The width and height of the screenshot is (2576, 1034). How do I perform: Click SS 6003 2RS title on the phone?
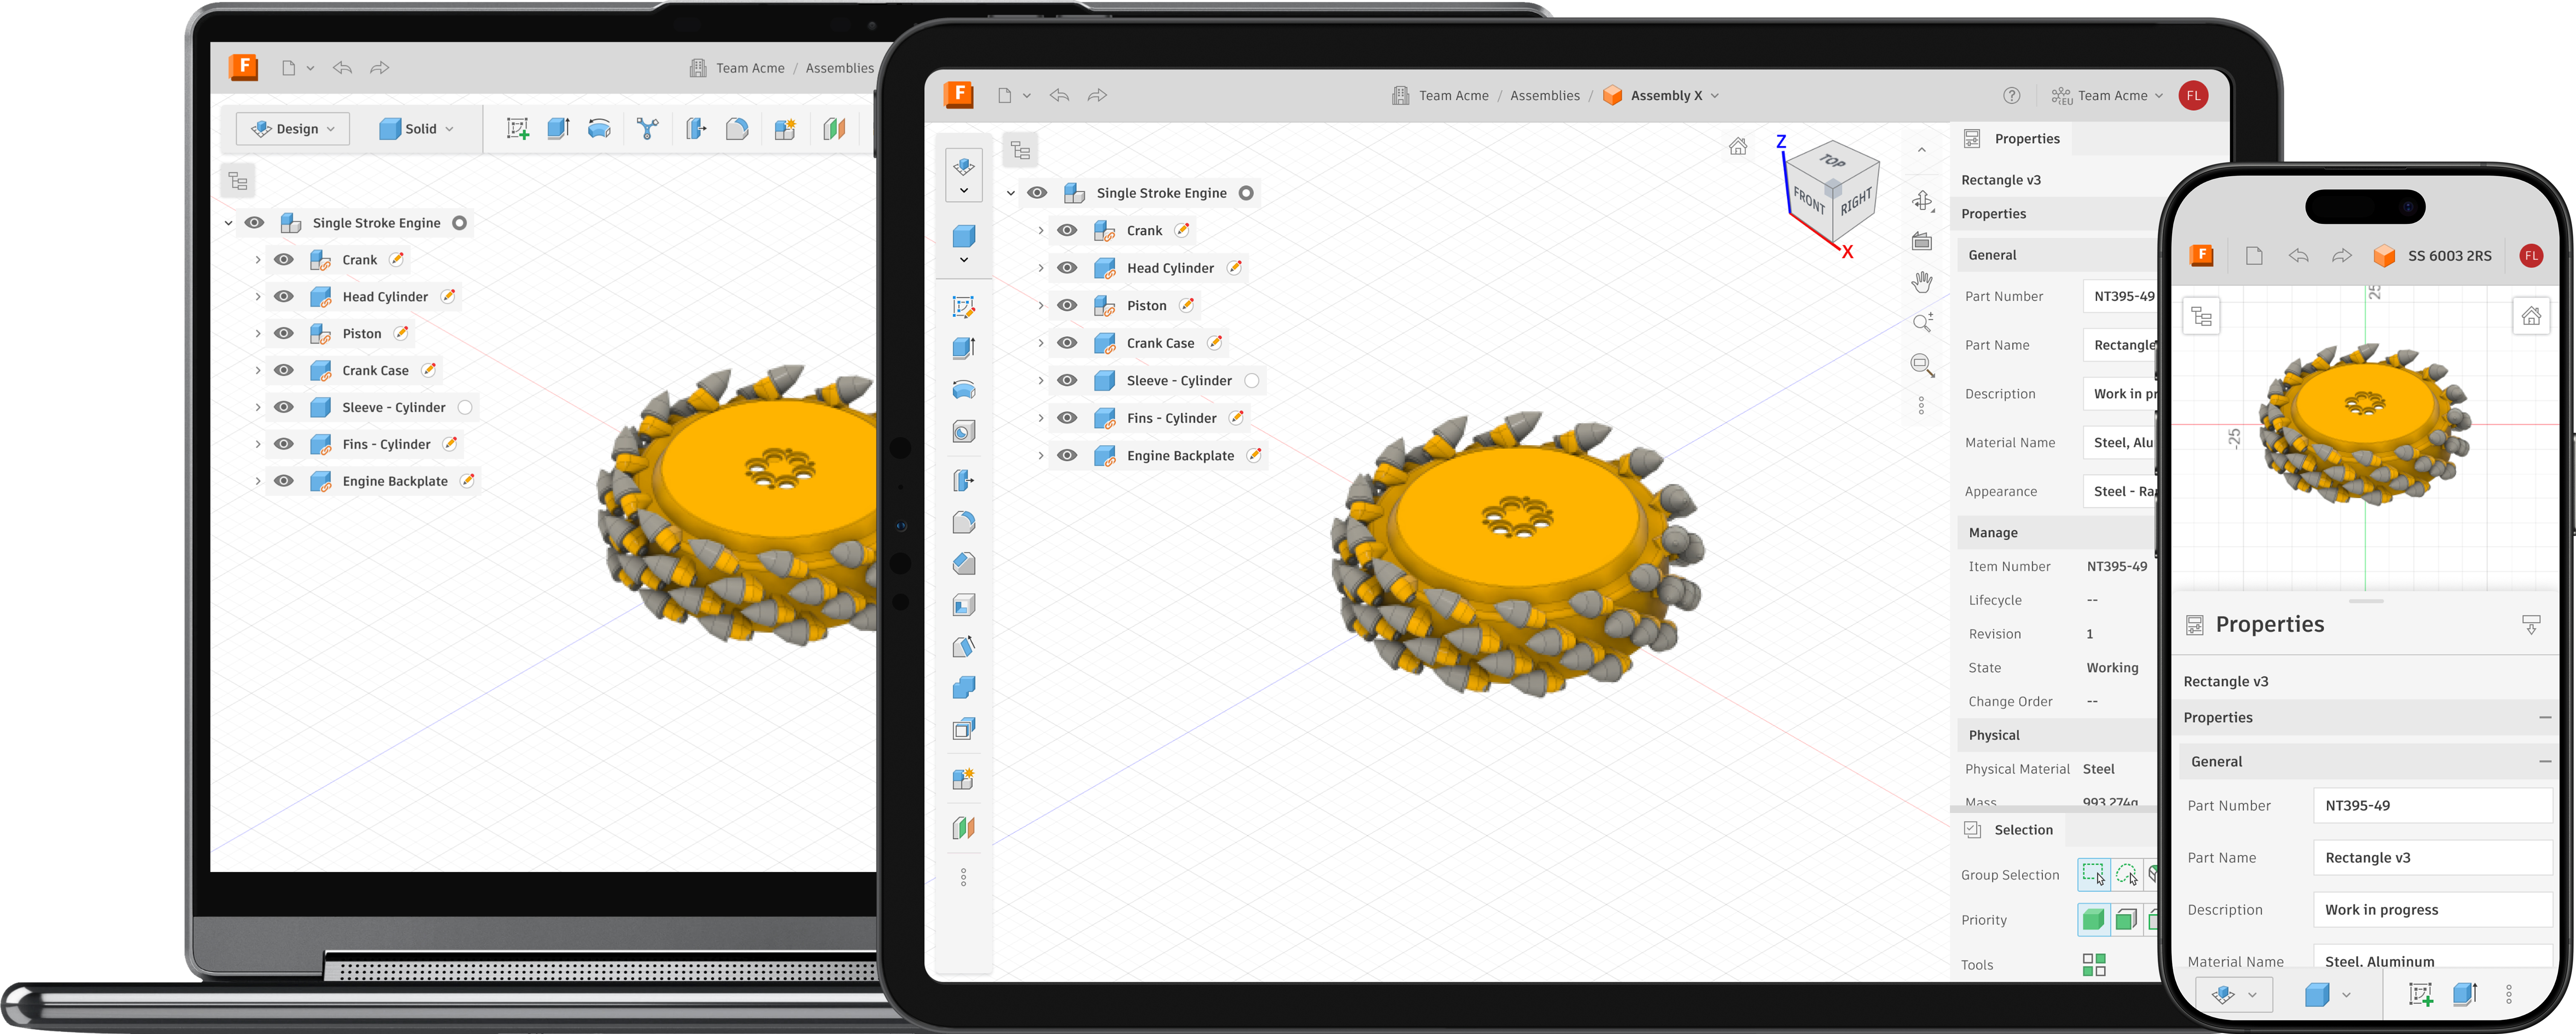[2449, 256]
